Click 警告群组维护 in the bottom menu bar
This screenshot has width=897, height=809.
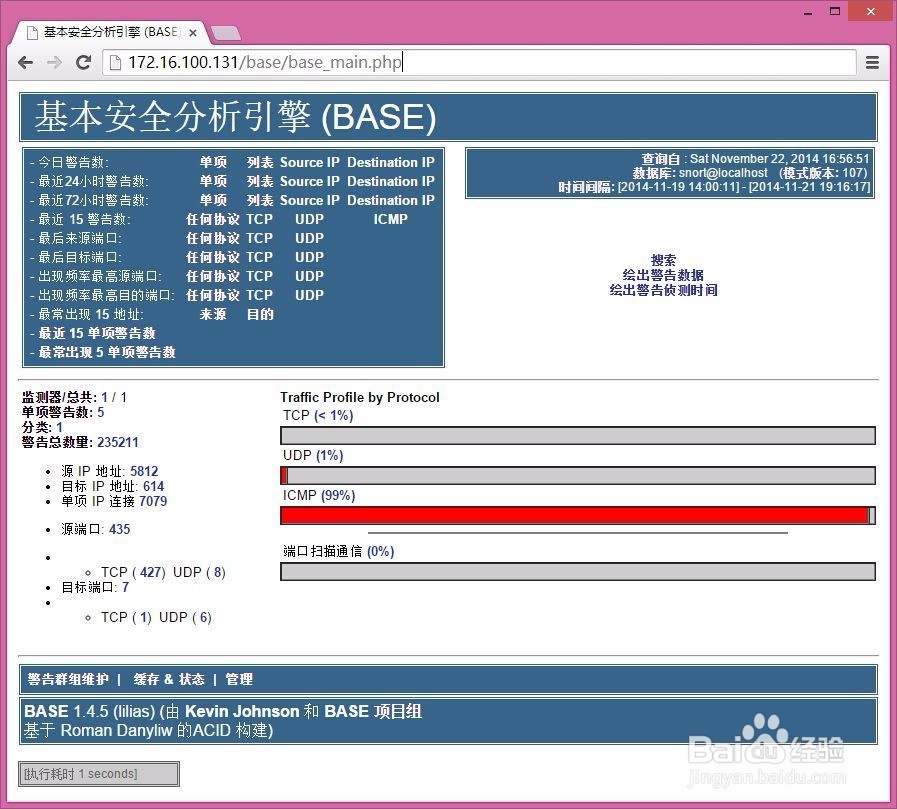[x=67, y=679]
